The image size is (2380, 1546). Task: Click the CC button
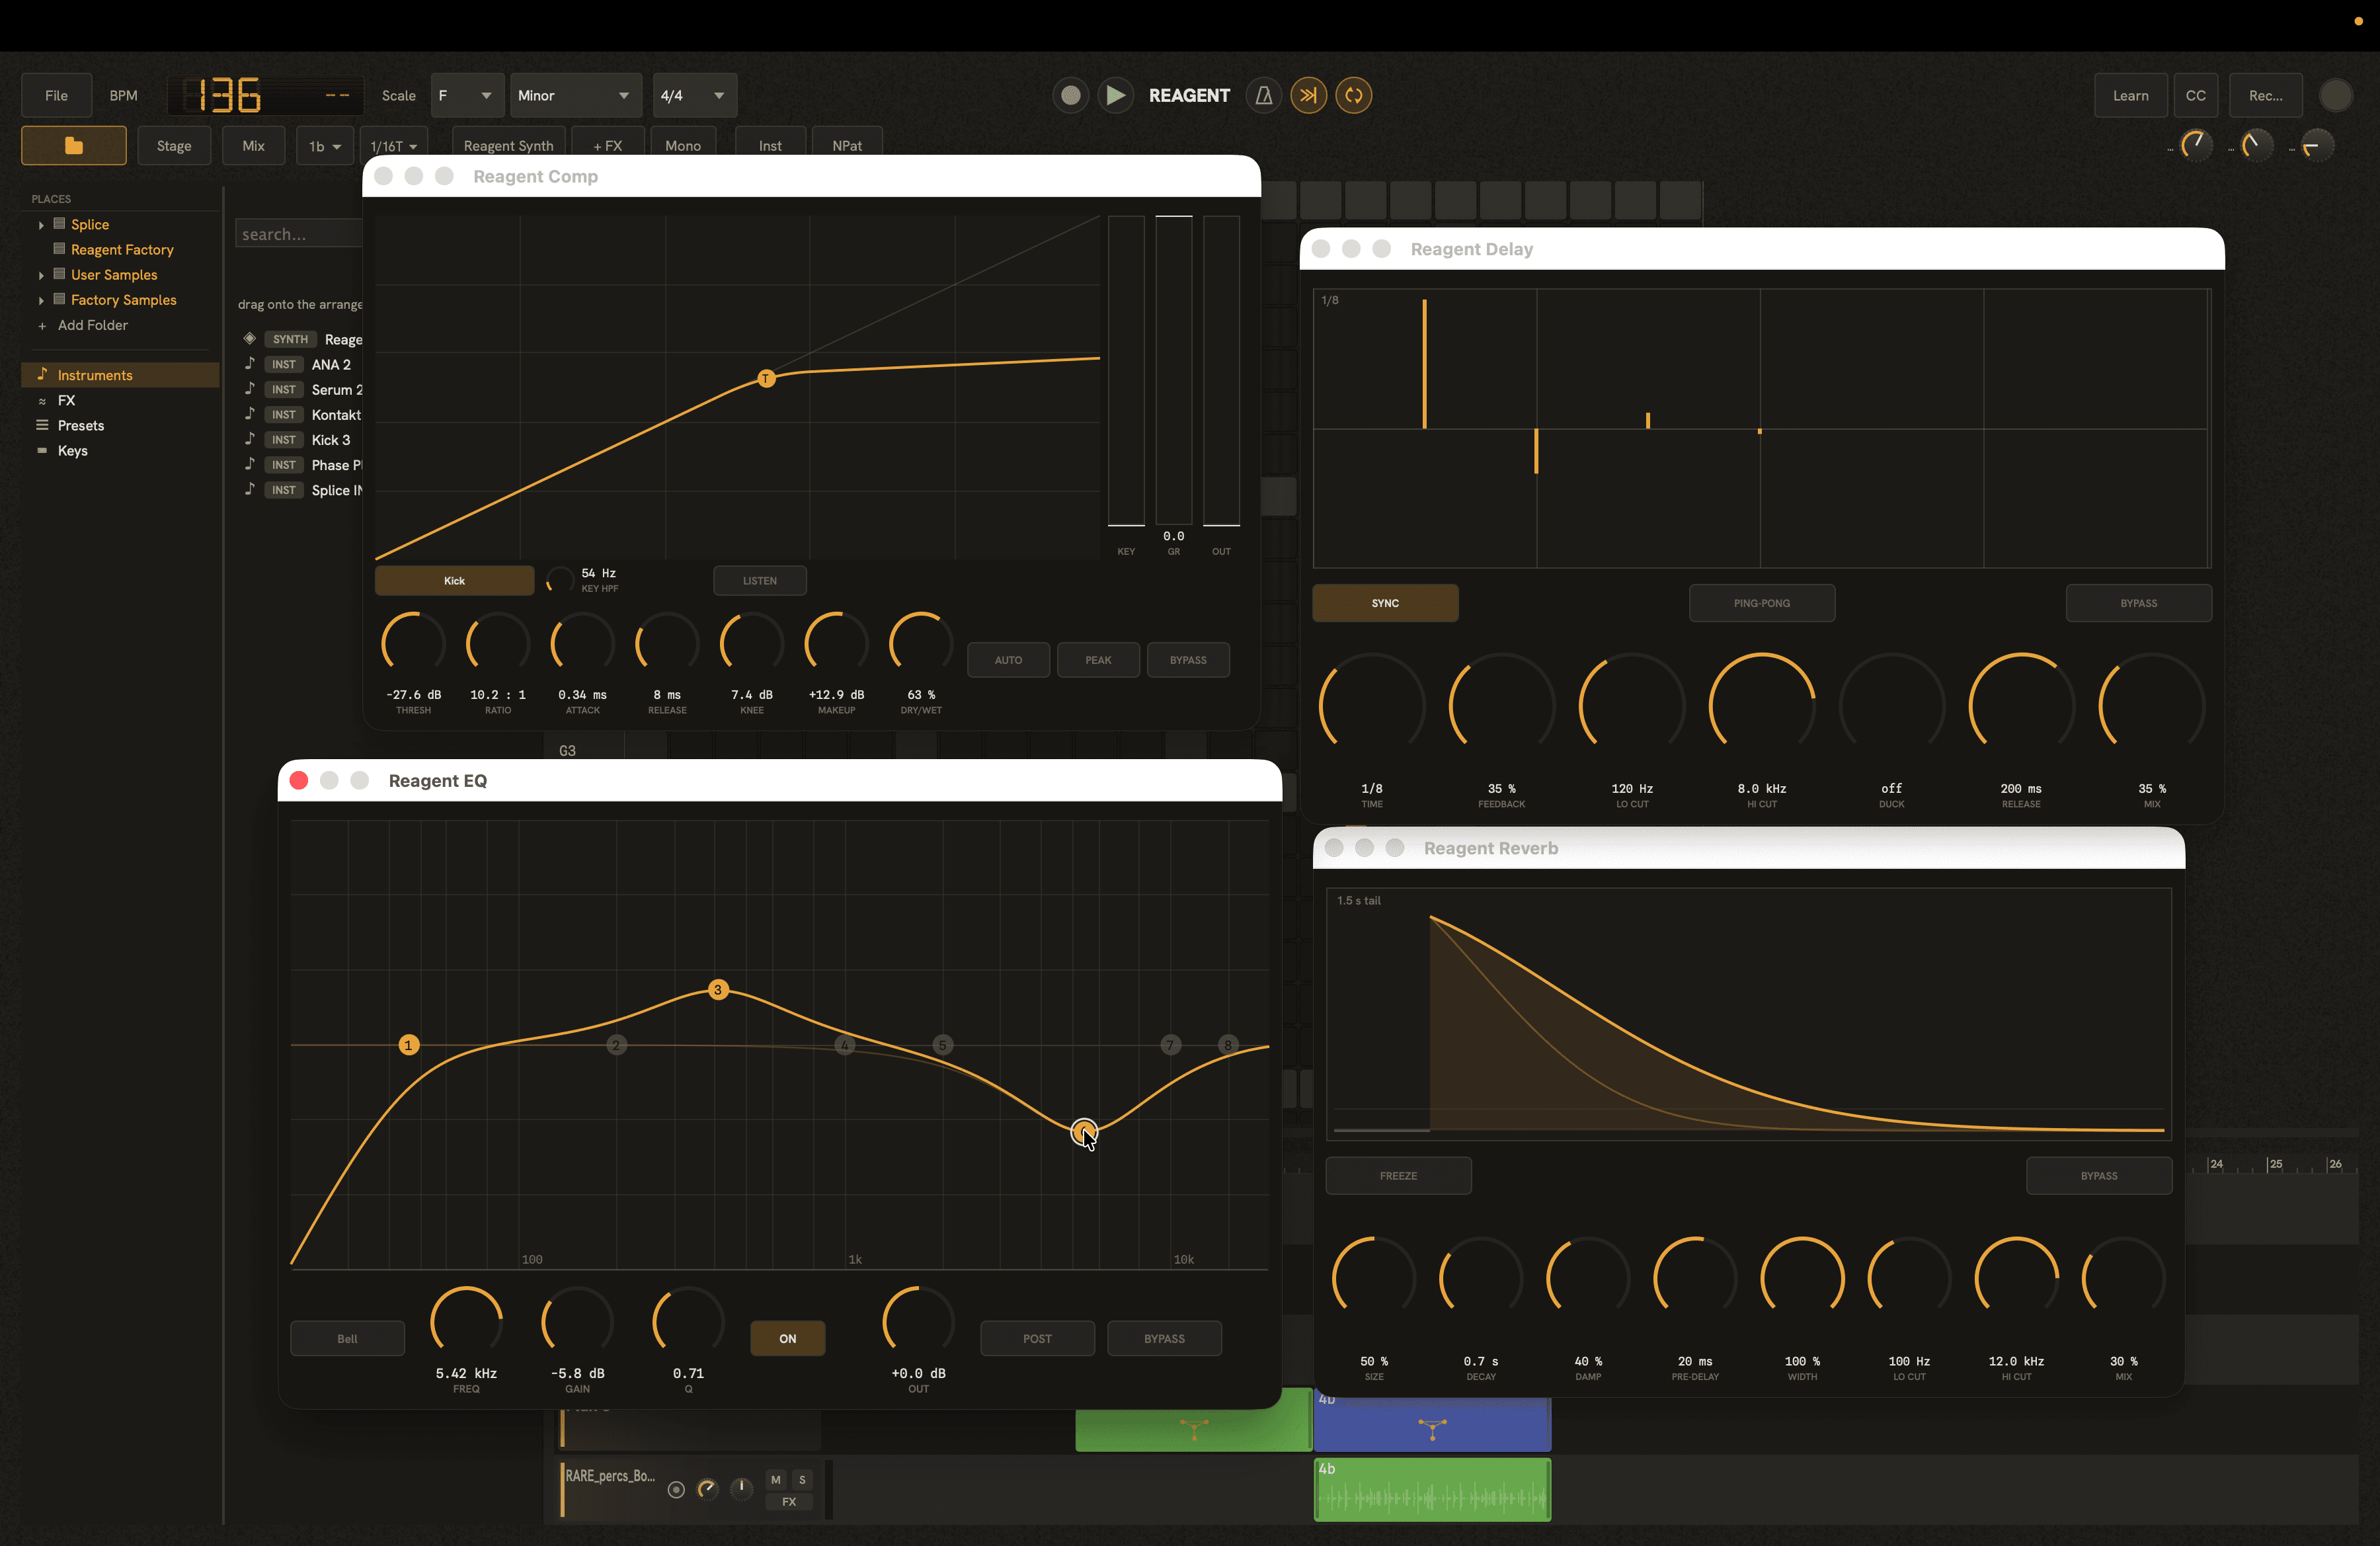tap(2196, 96)
